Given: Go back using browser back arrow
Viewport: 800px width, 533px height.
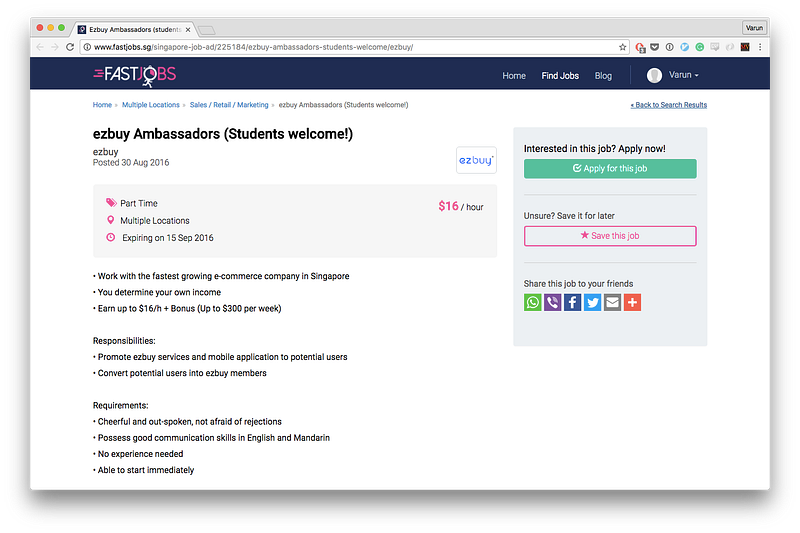Looking at the screenshot, I should pyautogui.click(x=40, y=47).
